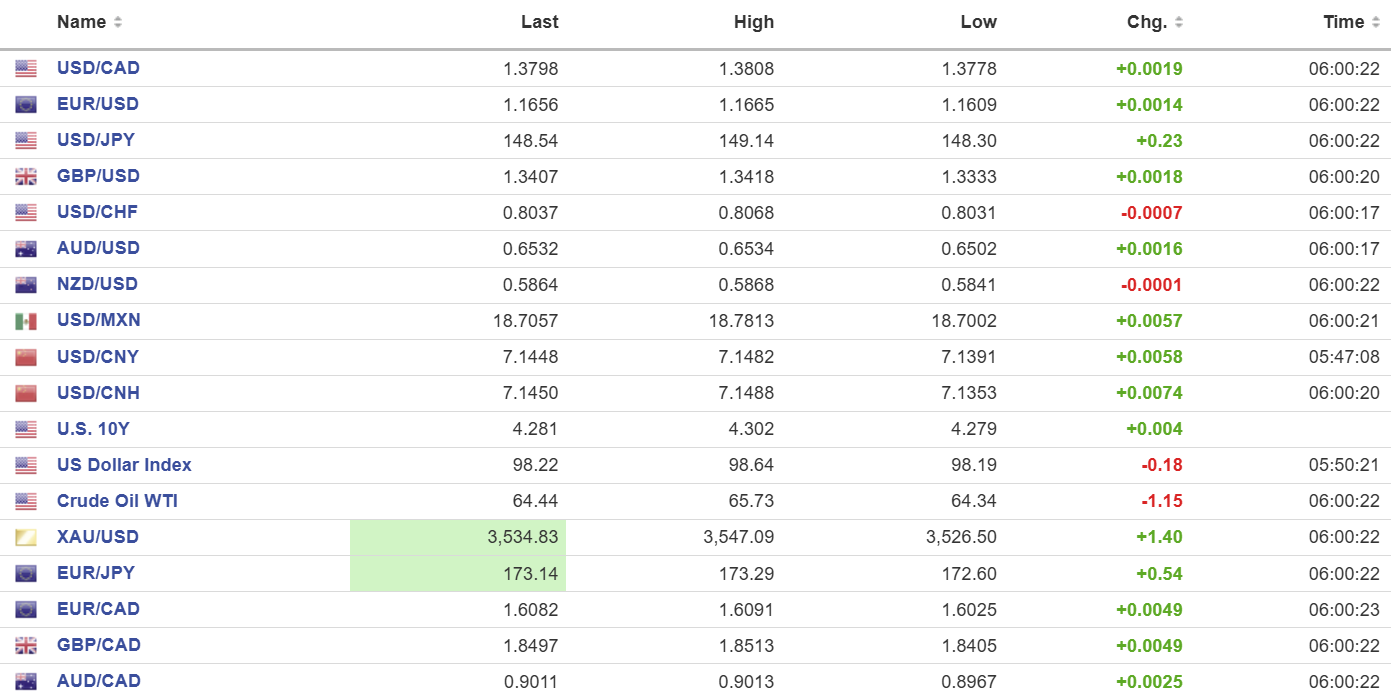Click the EUR/CAD time 06:00:23
Viewport: 1391px width, 692px height.
[x=1344, y=609]
